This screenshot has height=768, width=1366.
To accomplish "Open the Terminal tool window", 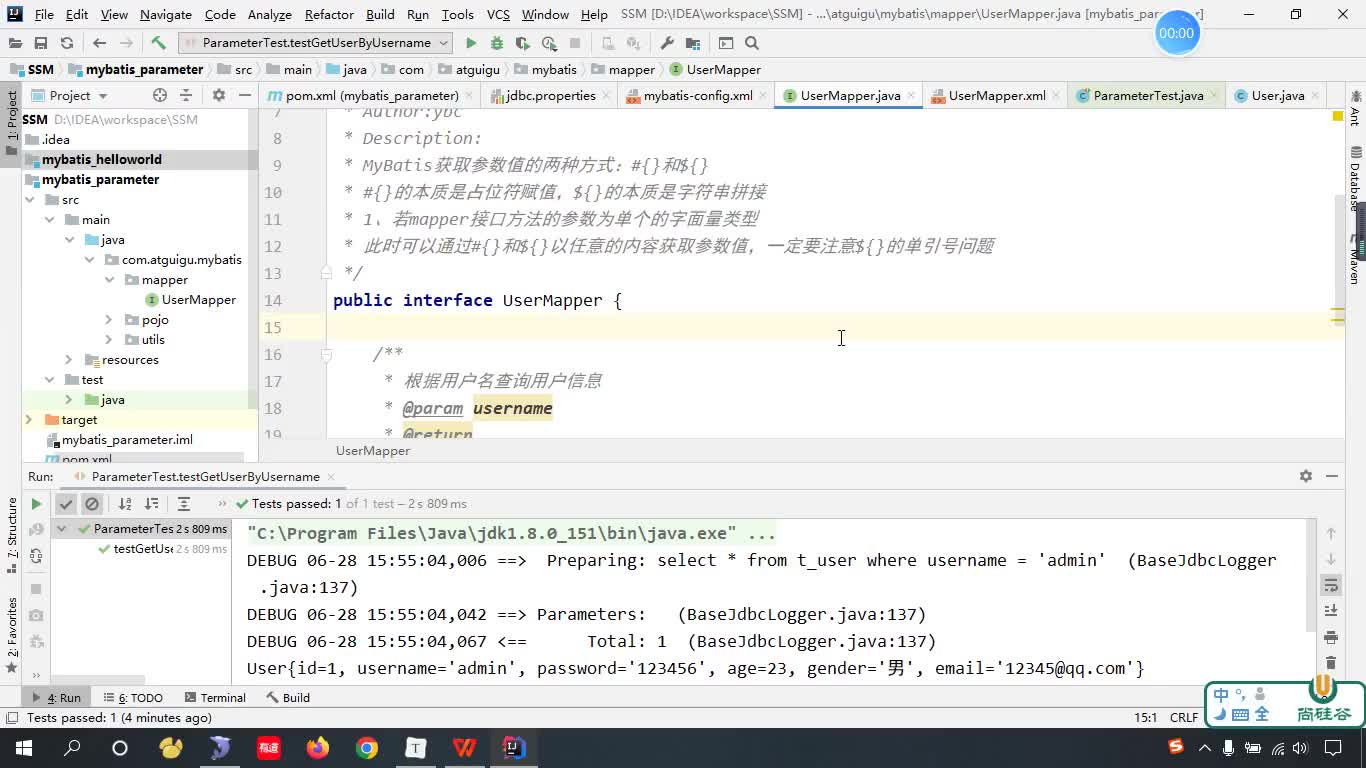I will (x=213, y=698).
